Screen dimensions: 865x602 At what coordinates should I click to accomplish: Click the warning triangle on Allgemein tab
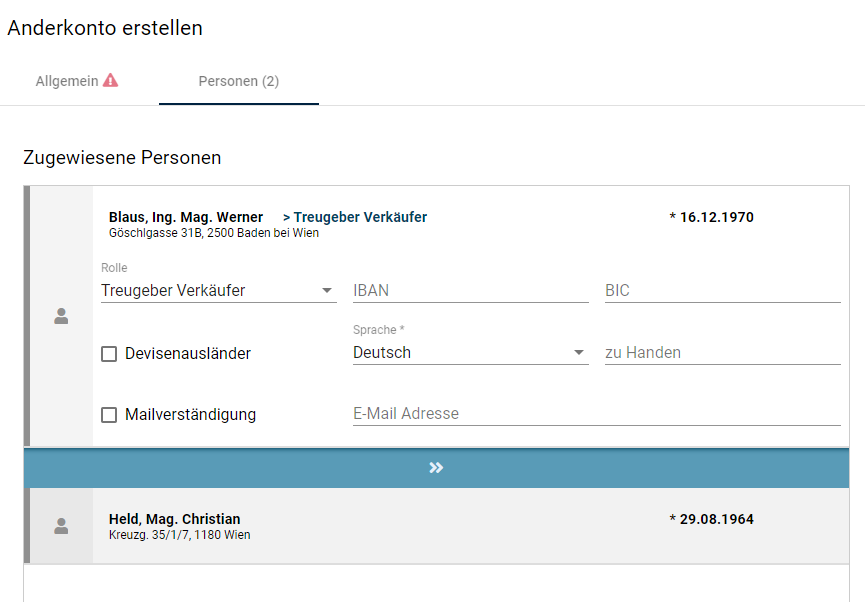110,80
